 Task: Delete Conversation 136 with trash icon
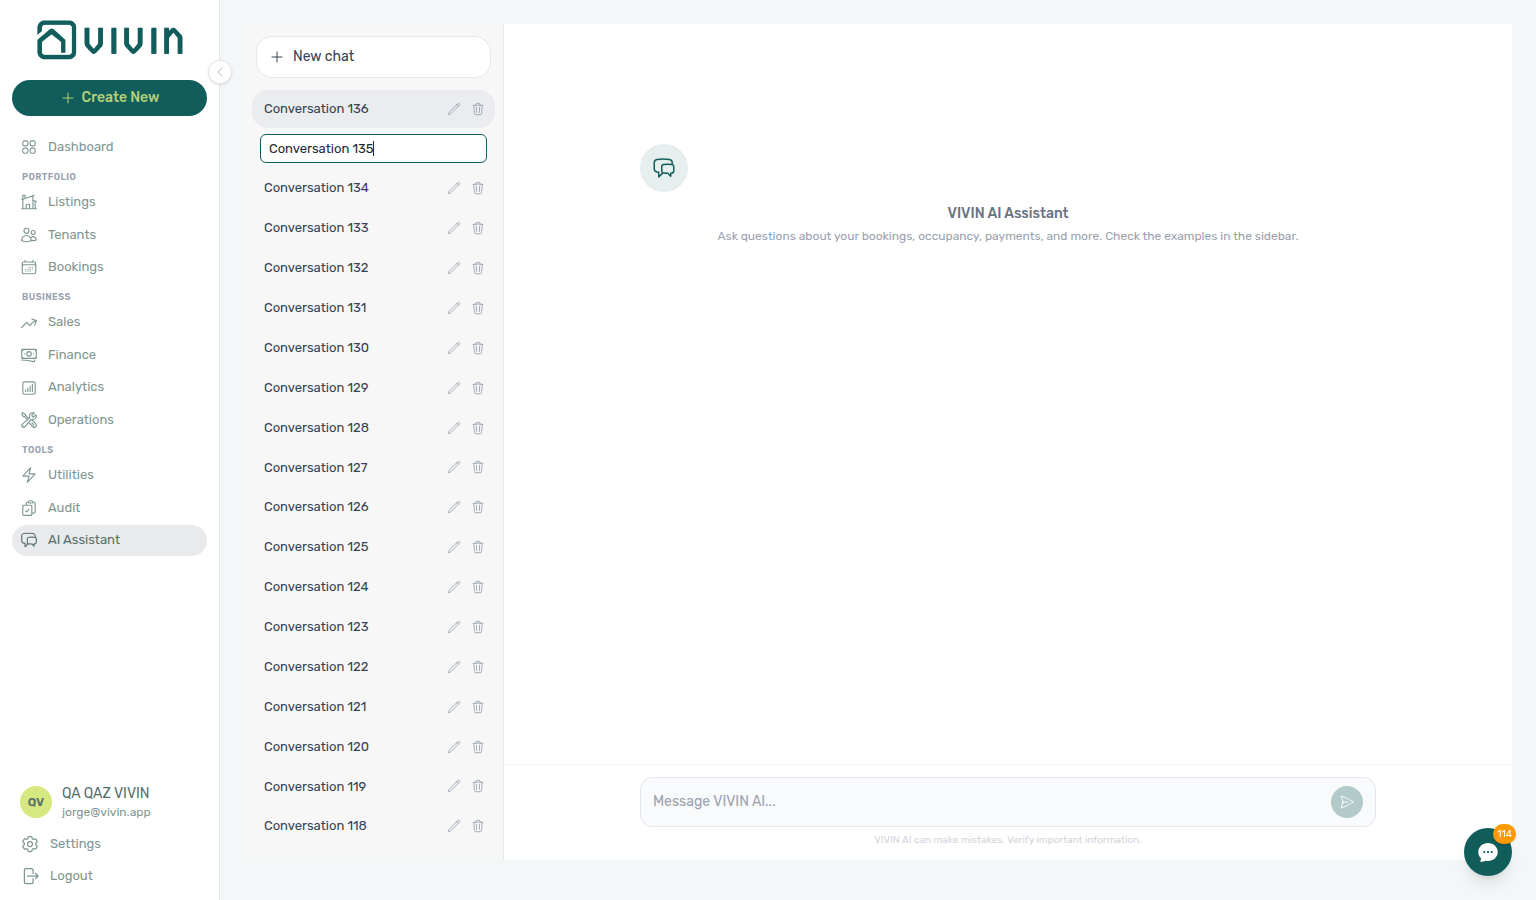478,109
